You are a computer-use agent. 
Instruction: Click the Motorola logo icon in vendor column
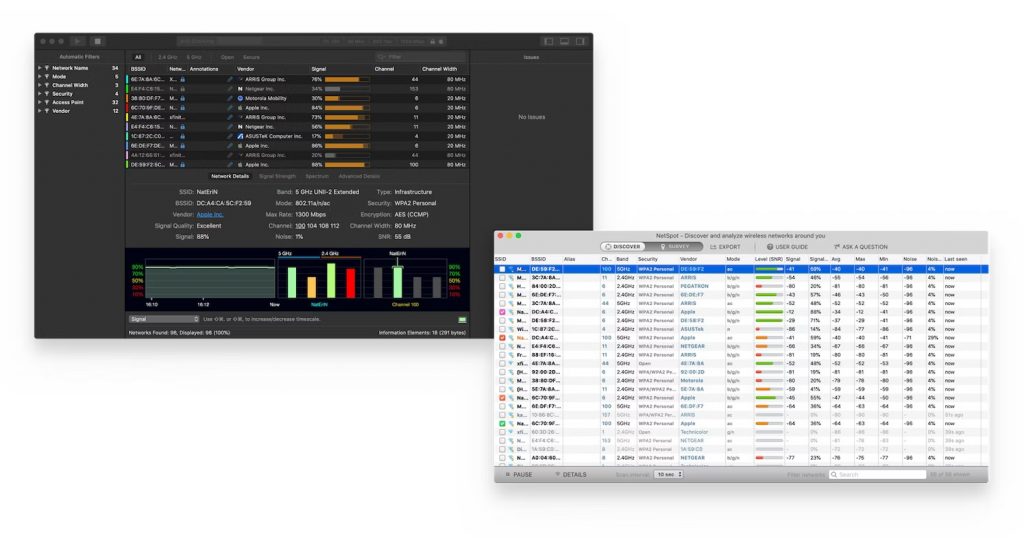coord(240,99)
